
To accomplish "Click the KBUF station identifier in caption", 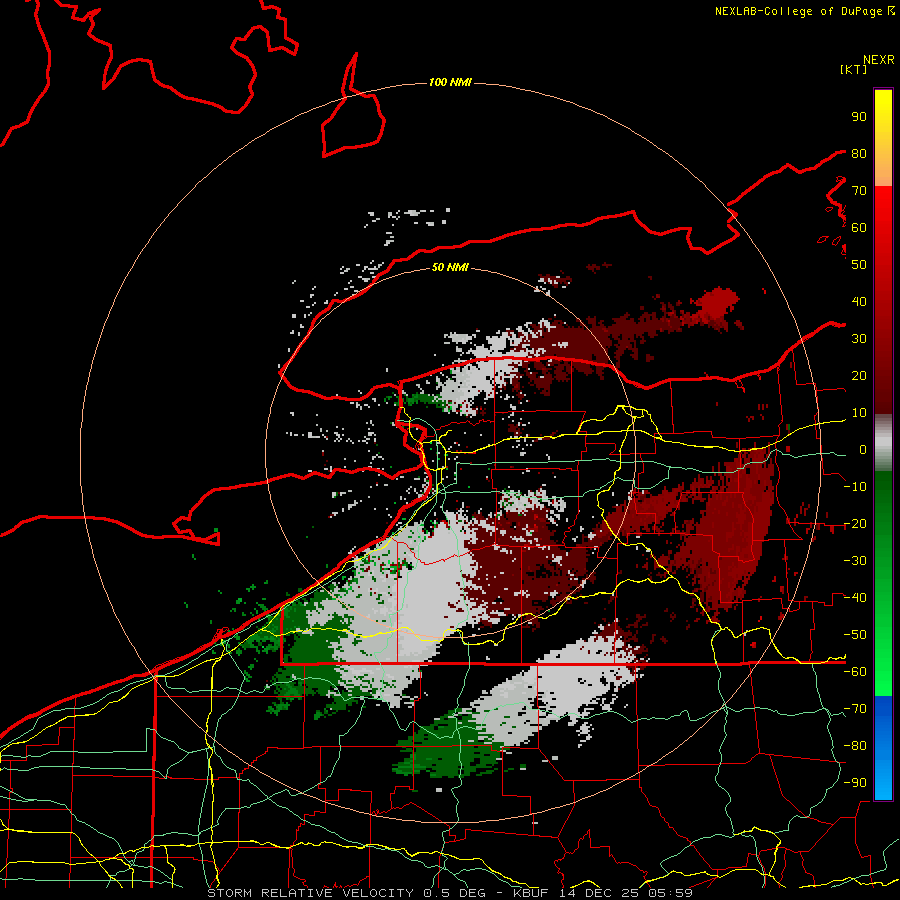I will [x=530, y=893].
